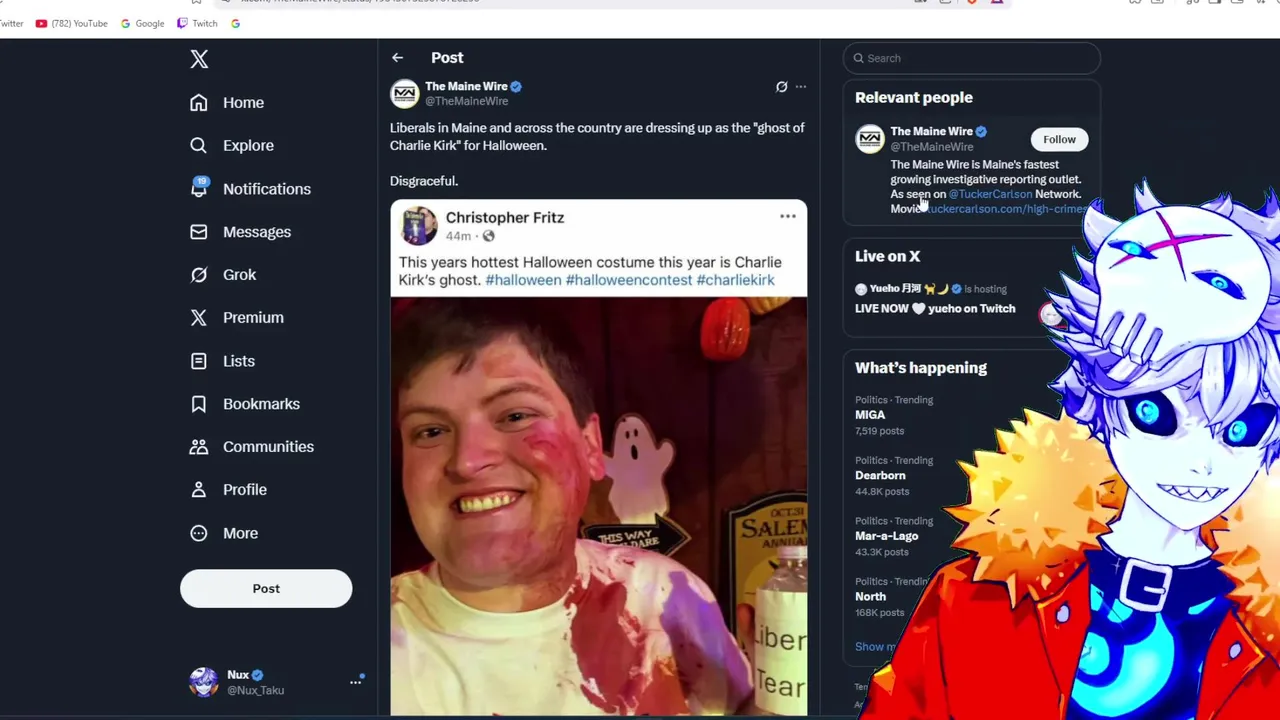Open Grok AI assistant

(238, 275)
